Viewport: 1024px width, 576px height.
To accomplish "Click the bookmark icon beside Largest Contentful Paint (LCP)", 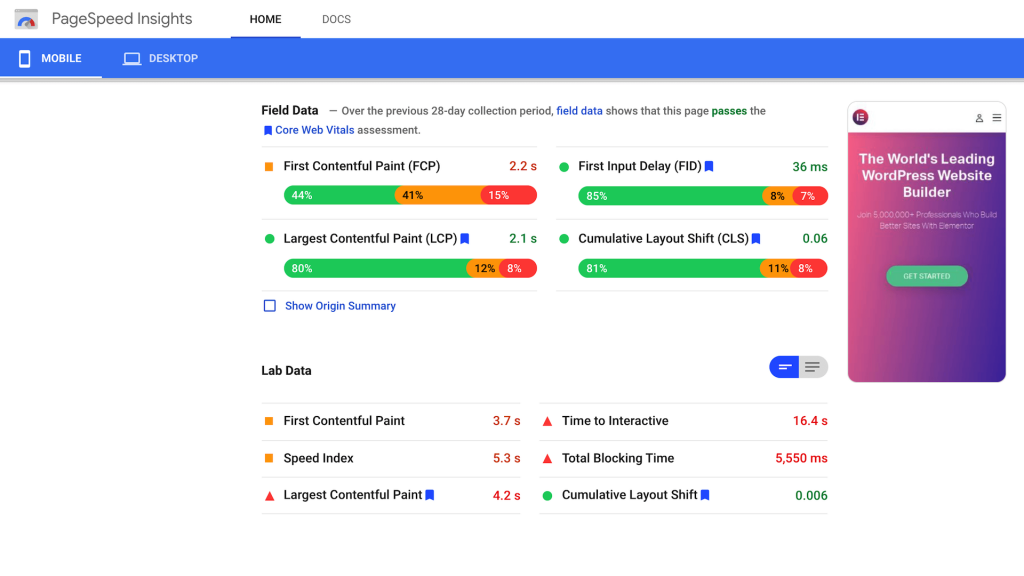I will (x=465, y=239).
